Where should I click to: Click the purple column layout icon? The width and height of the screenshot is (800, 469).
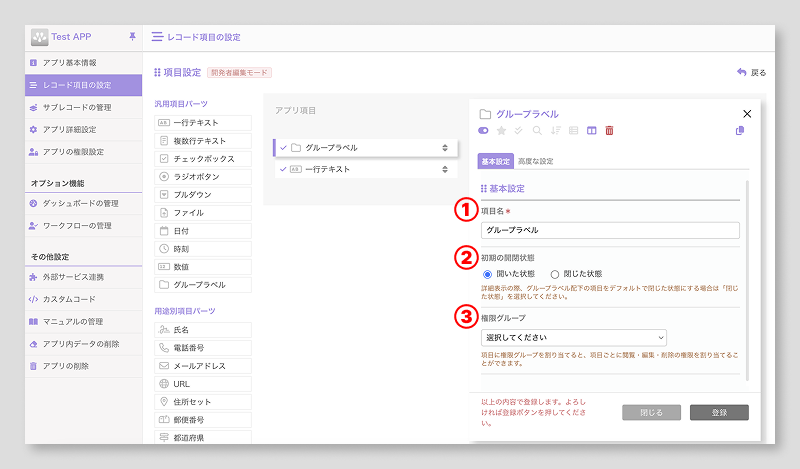tap(591, 131)
